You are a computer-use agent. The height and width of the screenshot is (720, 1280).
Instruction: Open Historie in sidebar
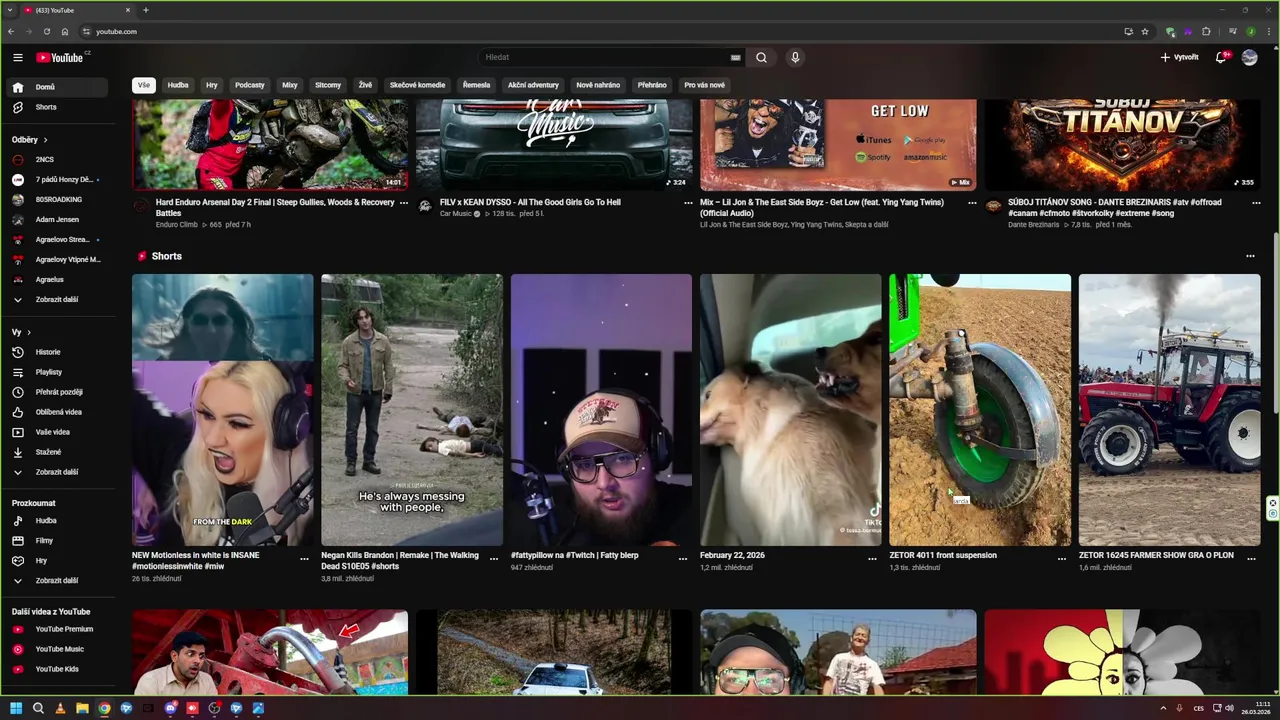(56, 352)
